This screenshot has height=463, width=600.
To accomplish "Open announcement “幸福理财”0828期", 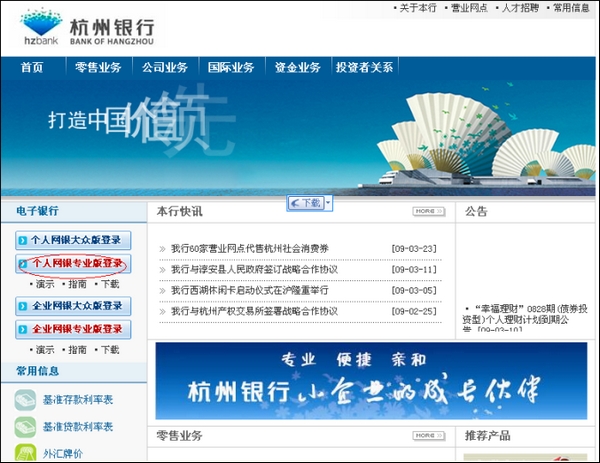I will (x=525, y=317).
